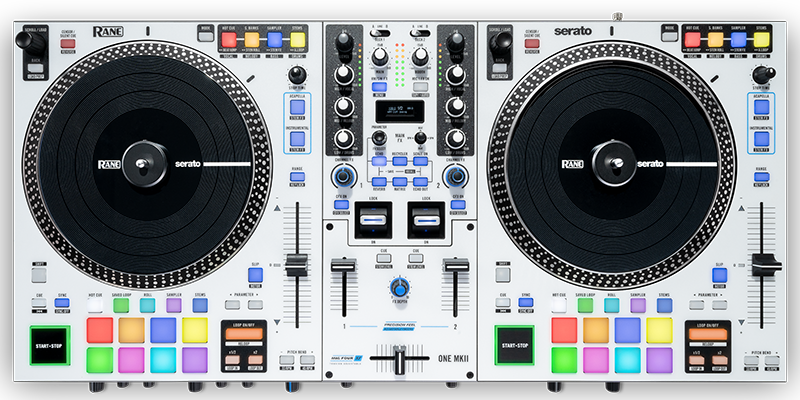Hit the left deck red performance pad

(99, 329)
